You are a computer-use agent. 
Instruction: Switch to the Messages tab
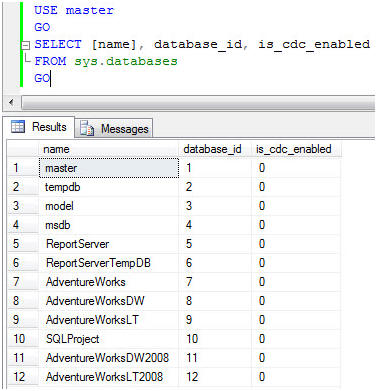[x=114, y=128]
